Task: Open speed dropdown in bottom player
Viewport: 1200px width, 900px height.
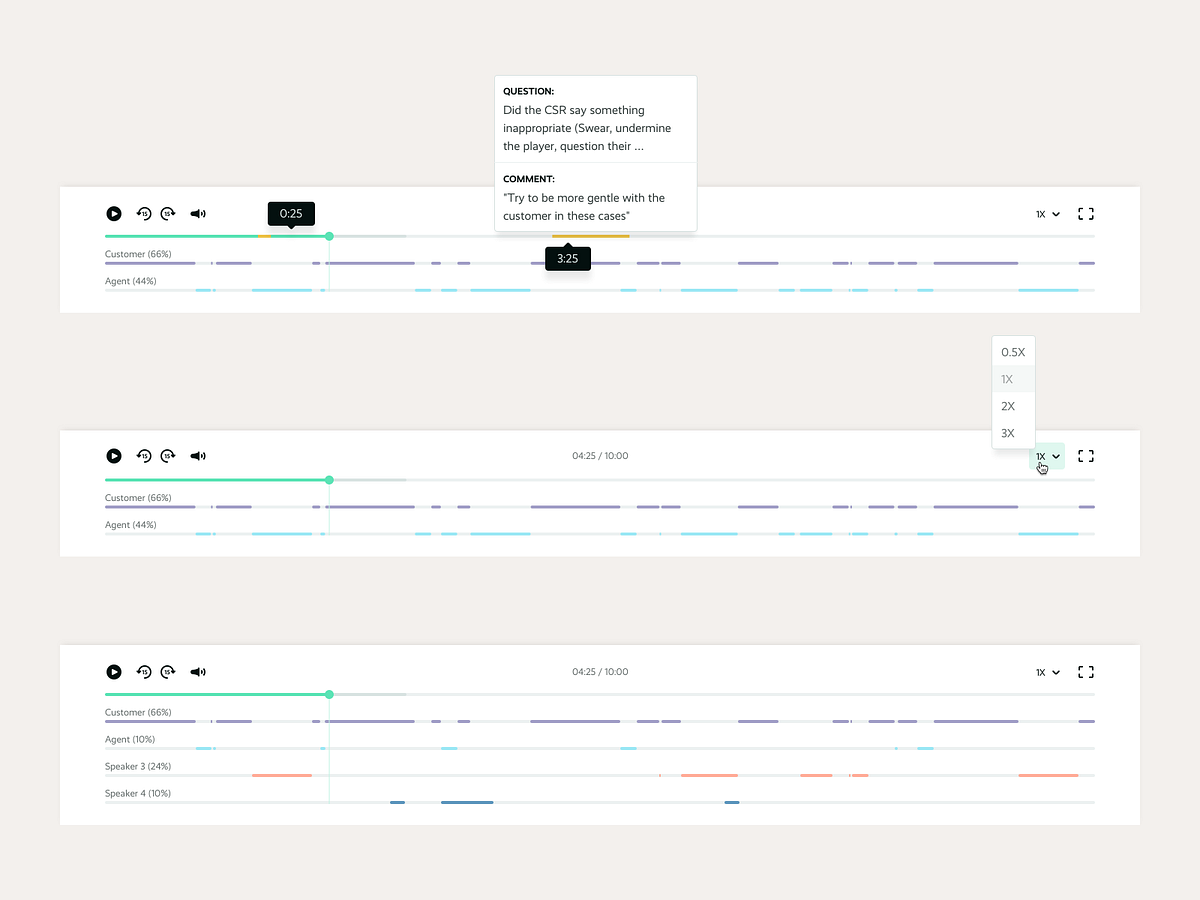Action: pyautogui.click(x=1048, y=672)
